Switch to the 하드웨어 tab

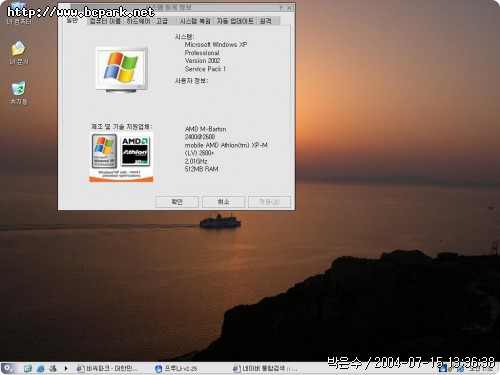tap(138, 21)
